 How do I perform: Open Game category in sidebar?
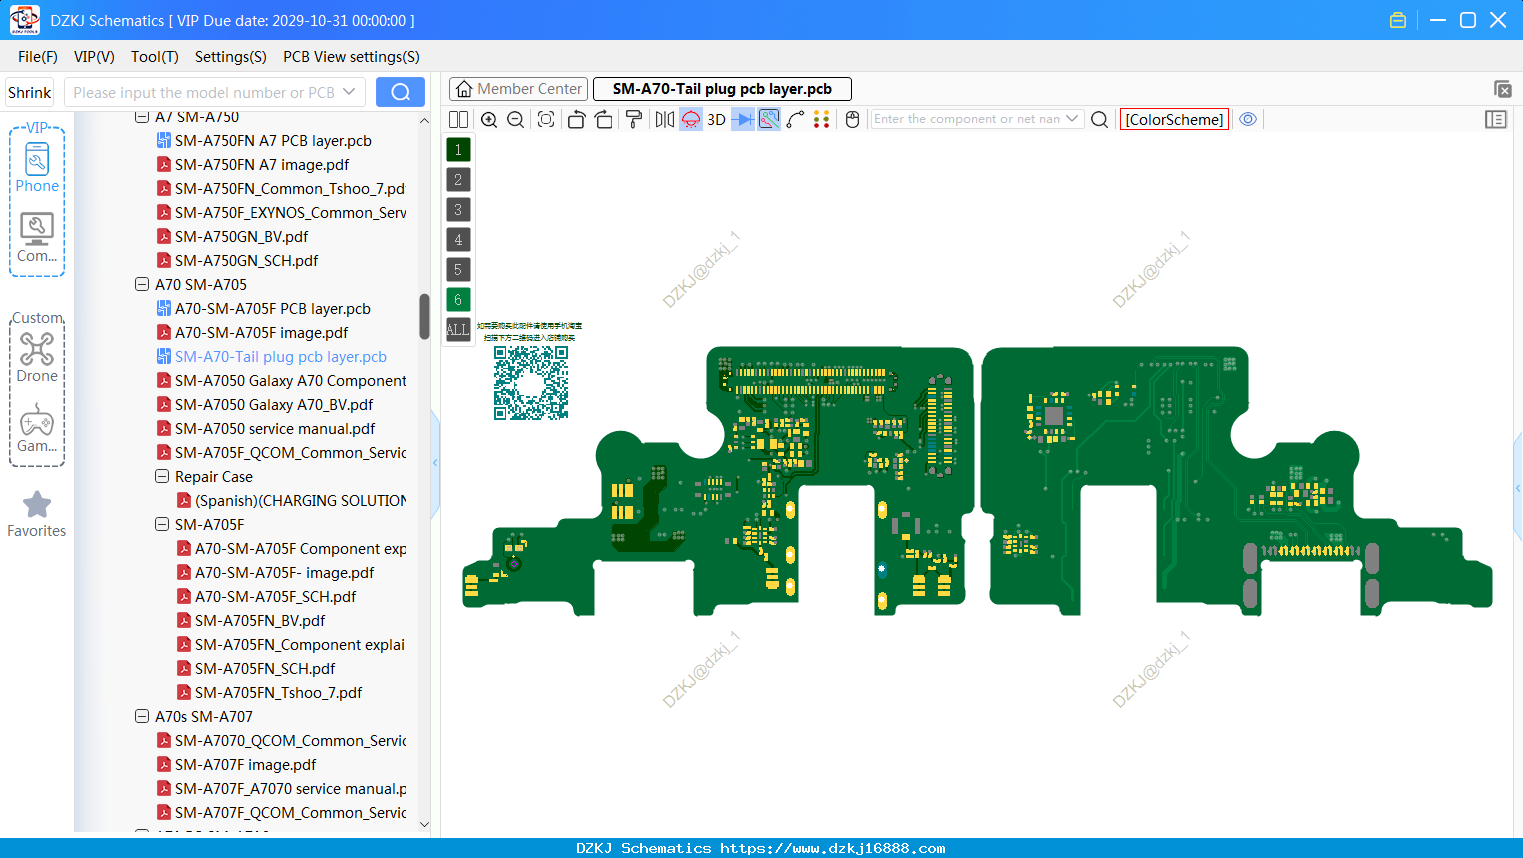pyautogui.click(x=37, y=428)
